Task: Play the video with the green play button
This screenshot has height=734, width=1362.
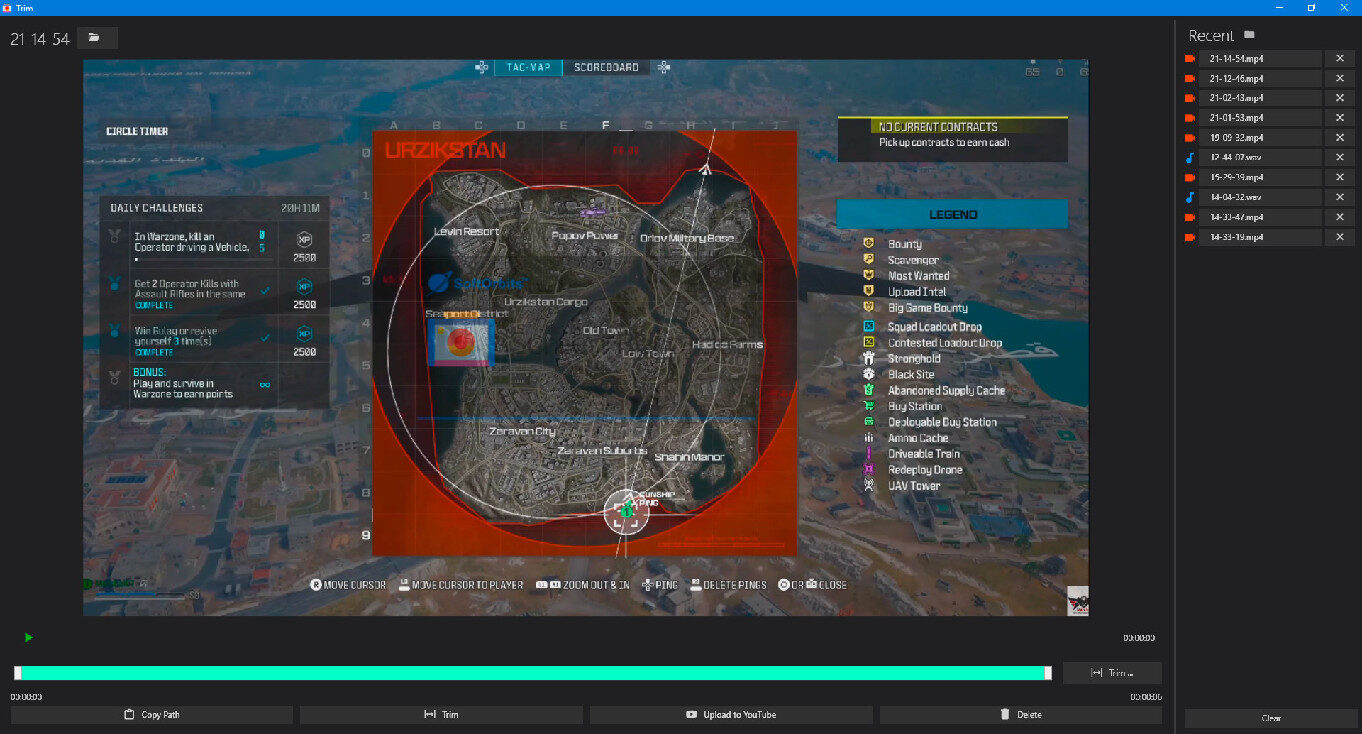Action: point(28,637)
